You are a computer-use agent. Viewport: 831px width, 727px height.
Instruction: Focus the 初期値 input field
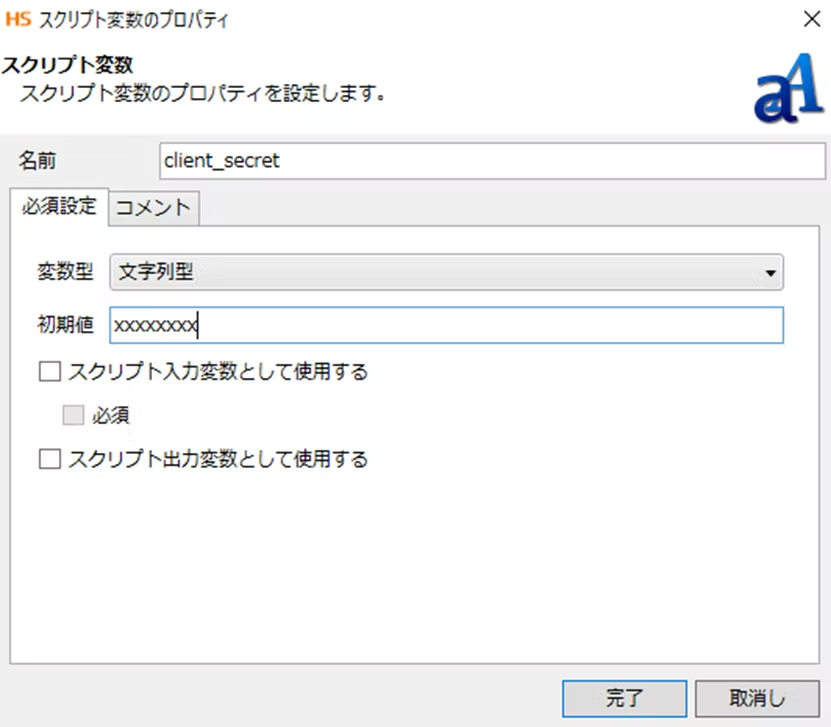click(x=445, y=325)
